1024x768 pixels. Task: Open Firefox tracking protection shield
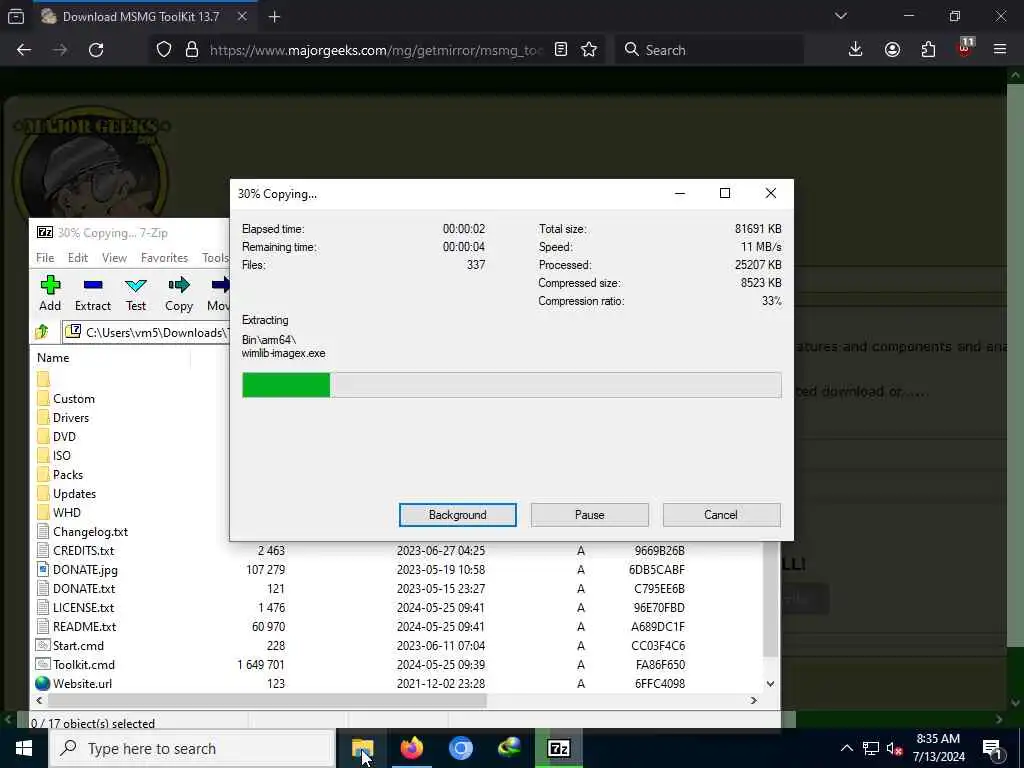(164, 50)
